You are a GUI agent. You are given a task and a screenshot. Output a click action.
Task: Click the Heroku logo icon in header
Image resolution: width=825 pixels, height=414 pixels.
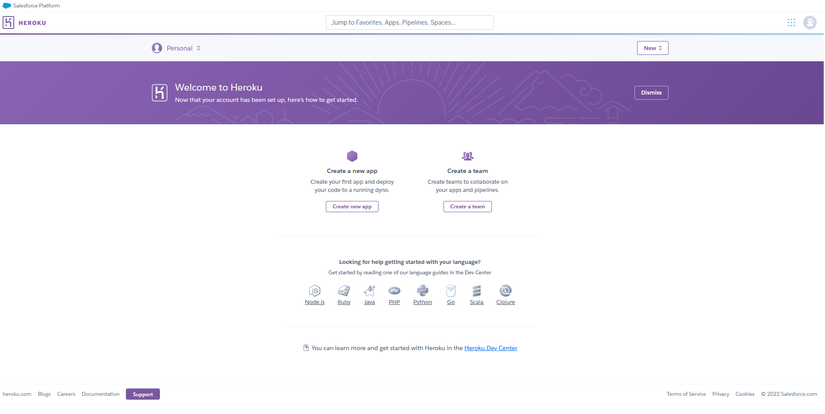[8, 23]
